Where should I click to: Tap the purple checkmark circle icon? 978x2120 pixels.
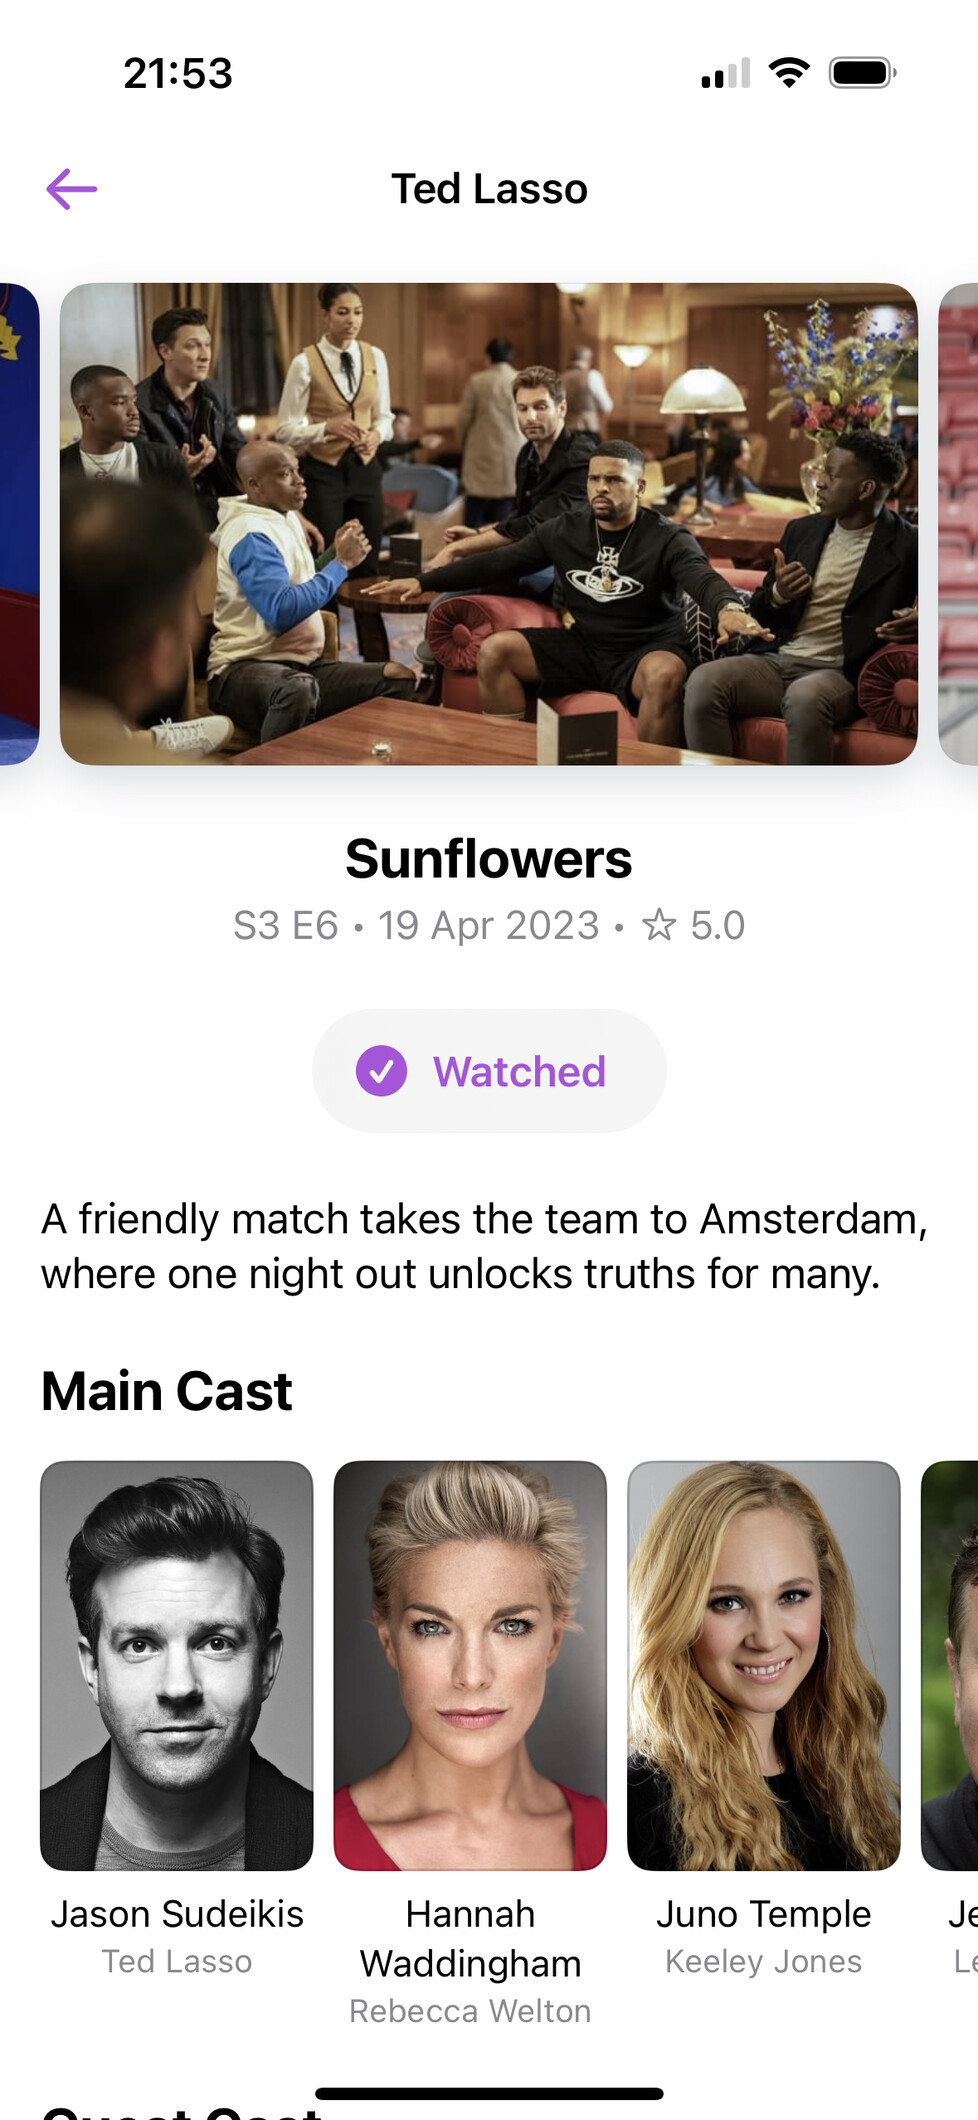[x=381, y=1071]
